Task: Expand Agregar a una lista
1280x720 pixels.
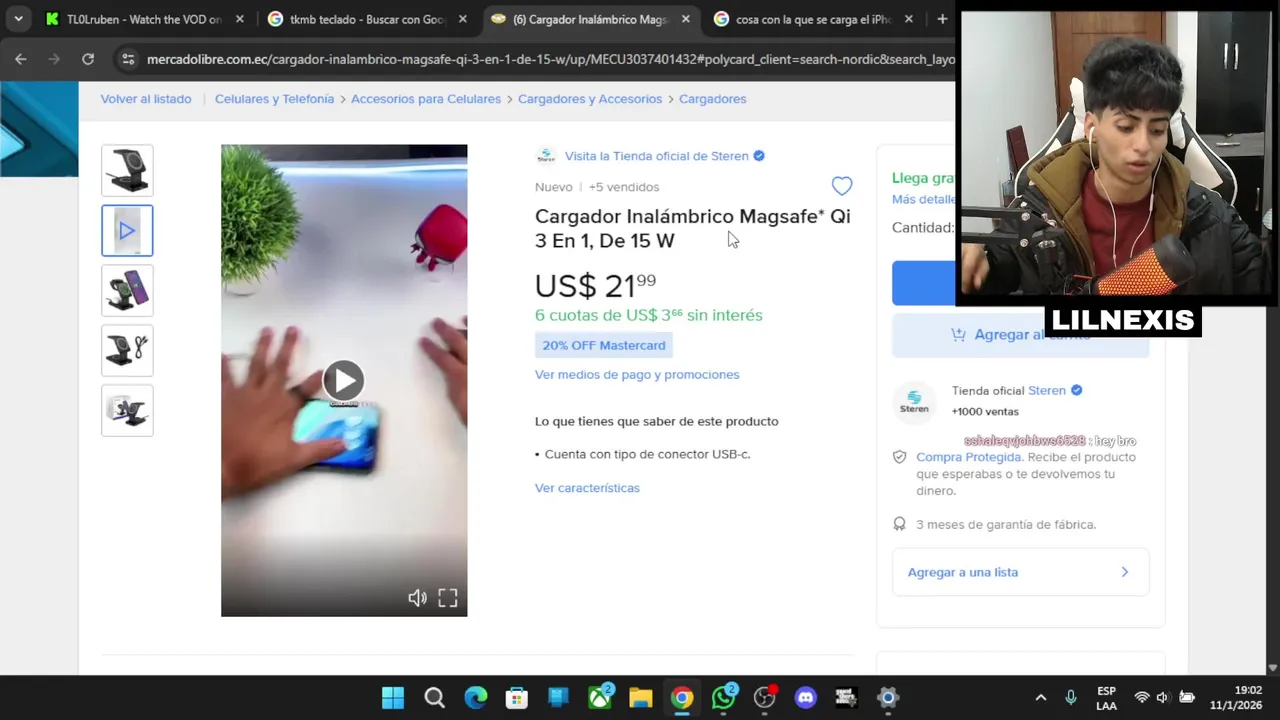Action: click(1020, 572)
